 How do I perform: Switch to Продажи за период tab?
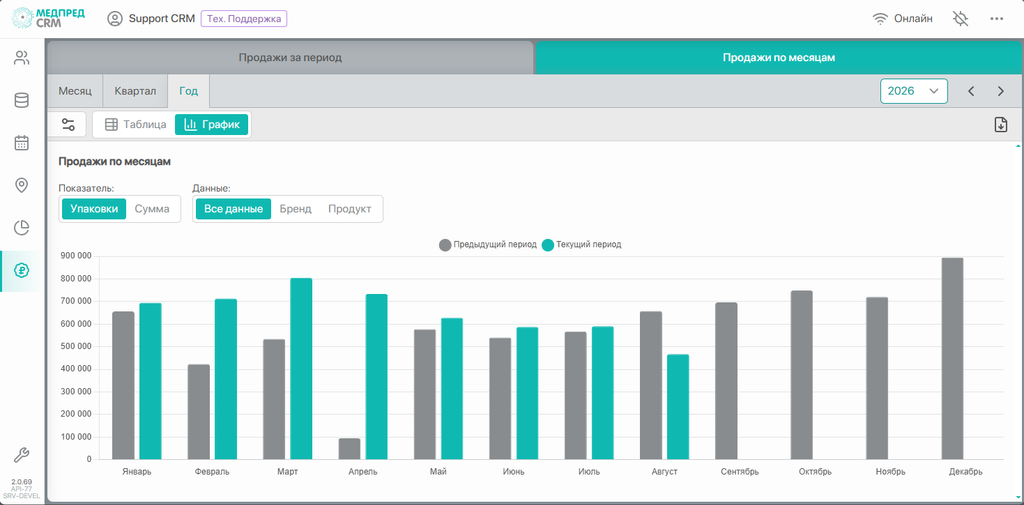tap(290, 57)
